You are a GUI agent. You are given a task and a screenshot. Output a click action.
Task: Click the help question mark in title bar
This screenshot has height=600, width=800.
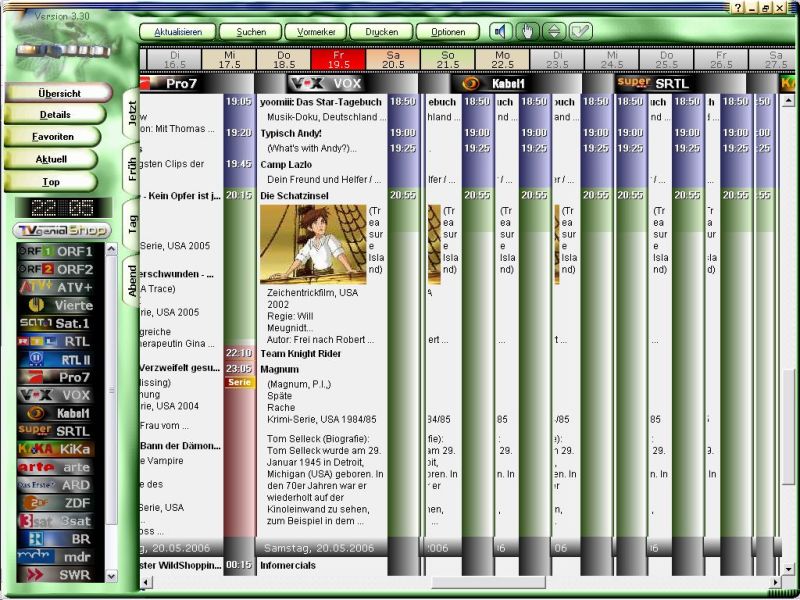738,8
